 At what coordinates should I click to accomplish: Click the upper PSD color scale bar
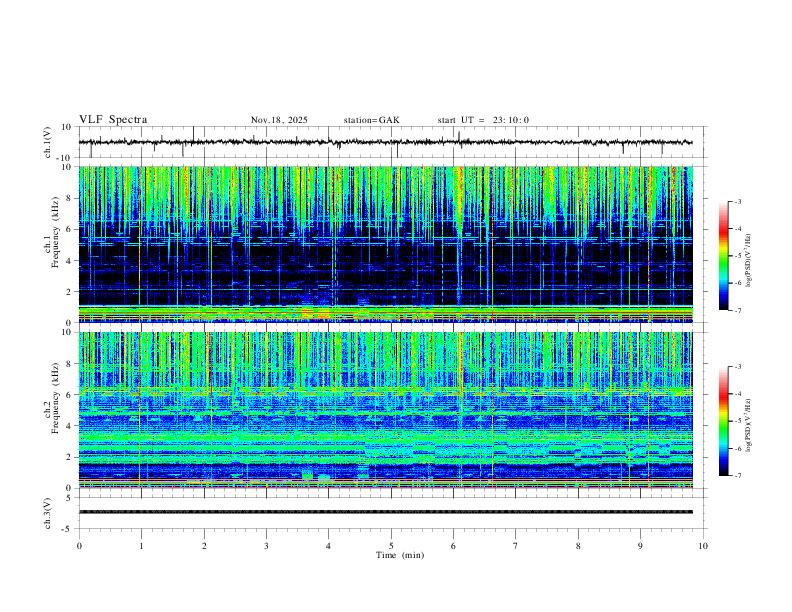click(723, 256)
